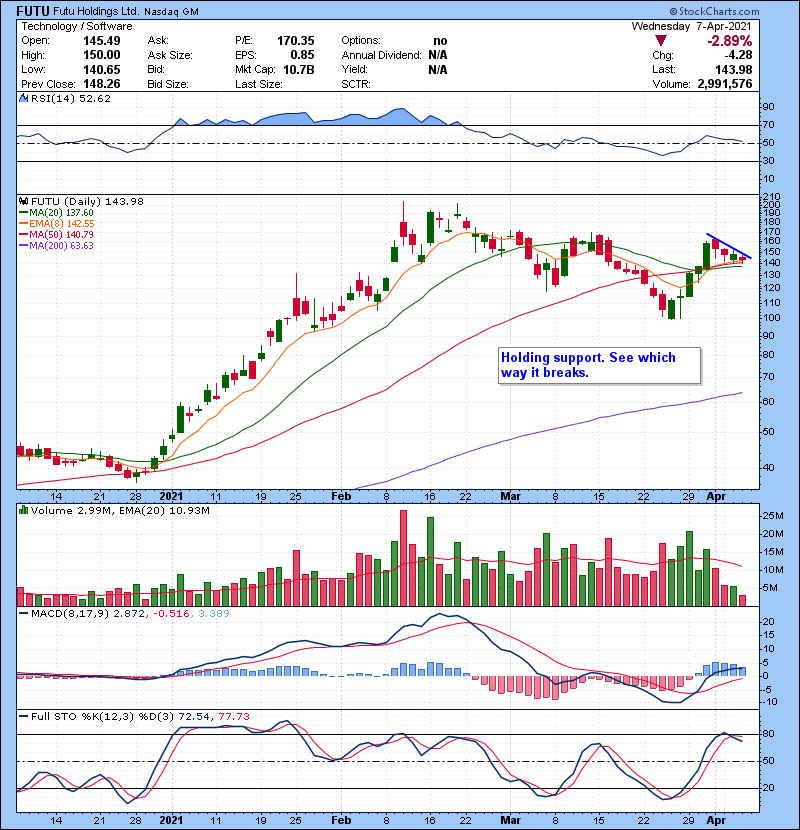Click the candlestick icon beside FUTU (Daily)

coord(23,202)
